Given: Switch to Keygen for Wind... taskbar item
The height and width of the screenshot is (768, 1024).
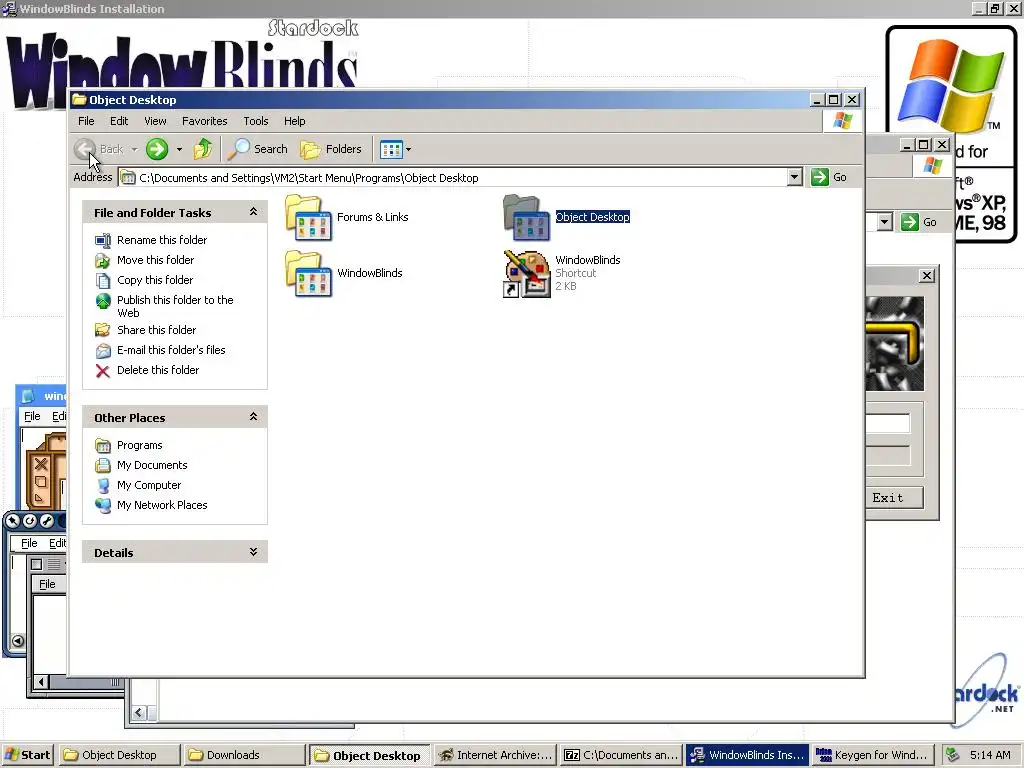Looking at the screenshot, I should point(872,755).
